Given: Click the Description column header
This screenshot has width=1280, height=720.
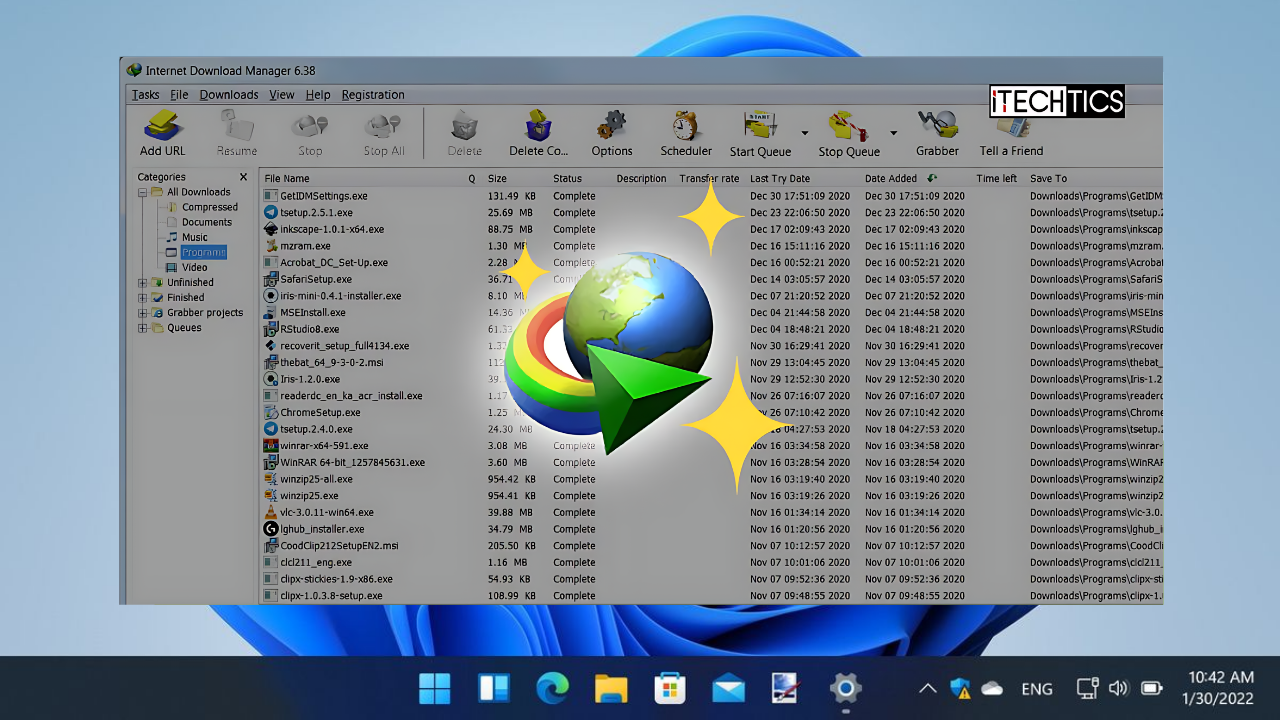Looking at the screenshot, I should (x=642, y=178).
